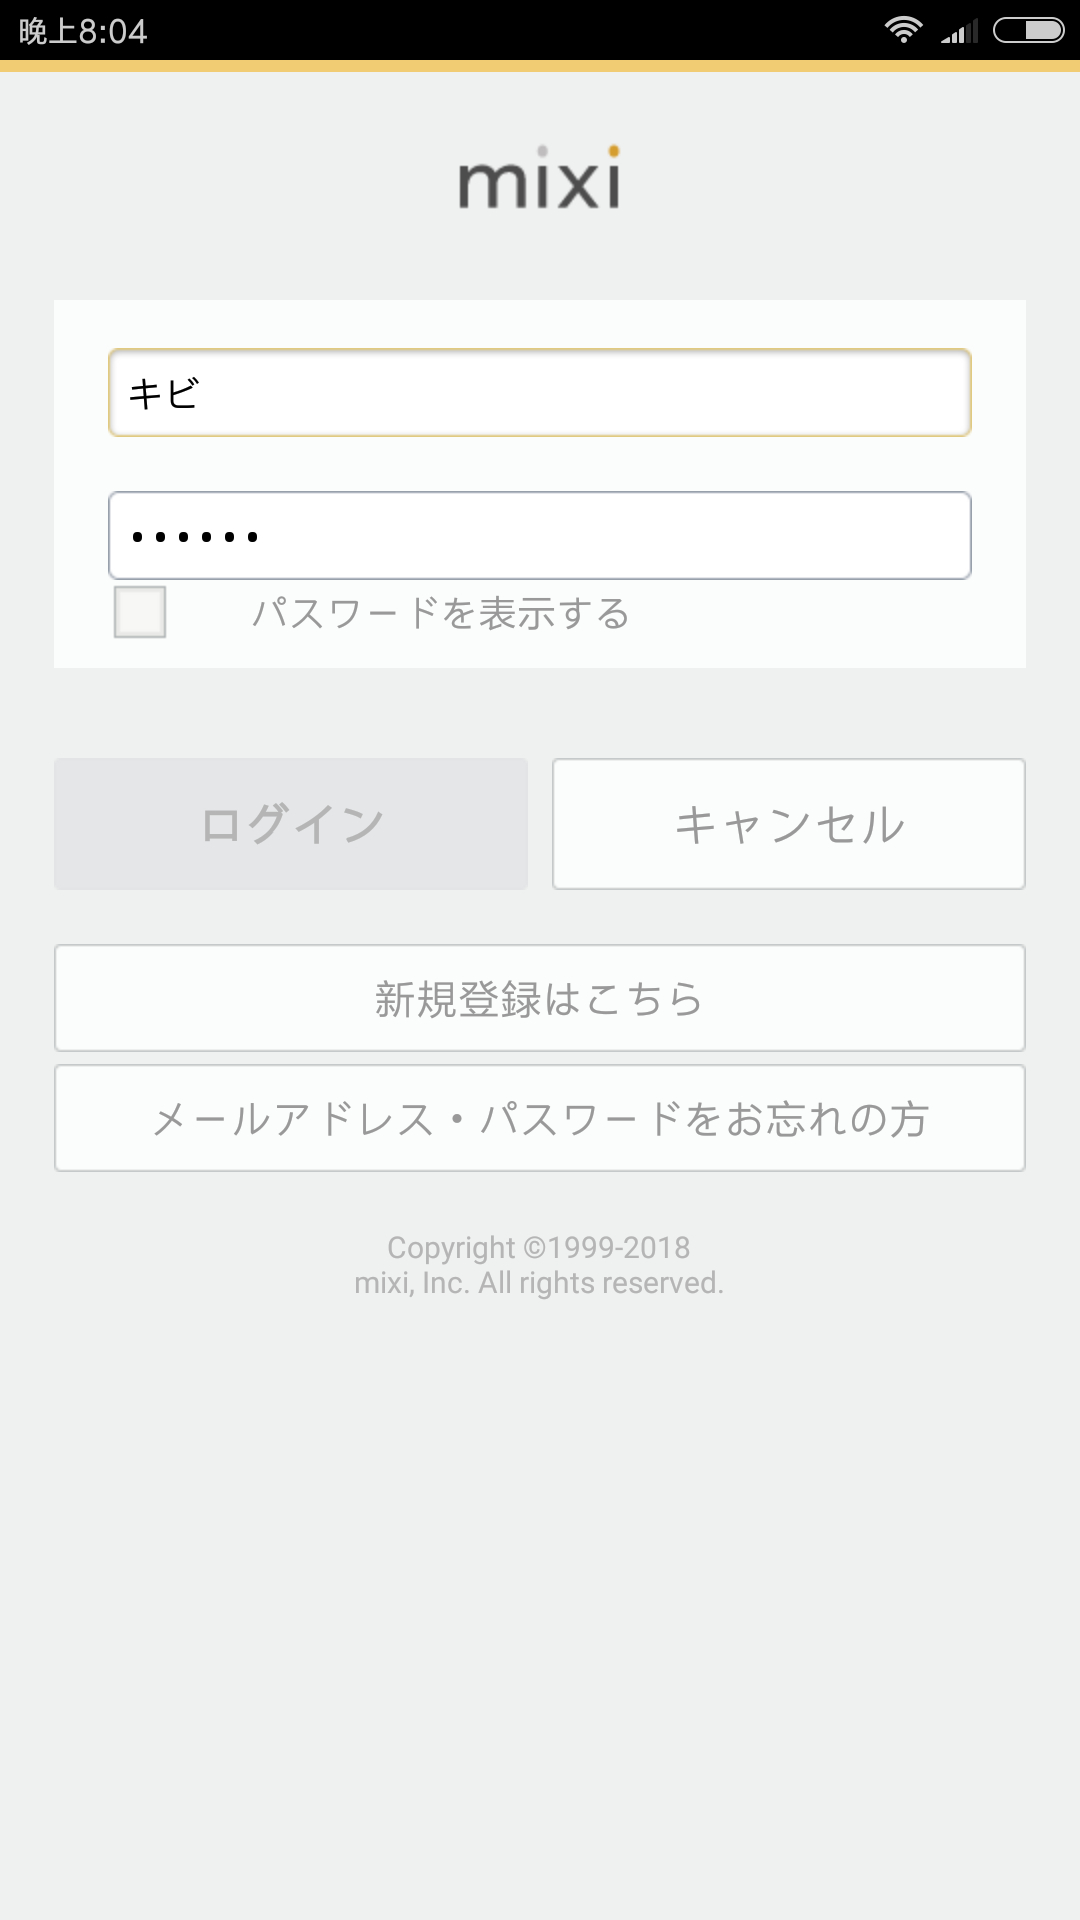The height and width of the screenshot is (1920, 1080).
Task: Tap the battery indicator icon
Action: pos(1028,31)
